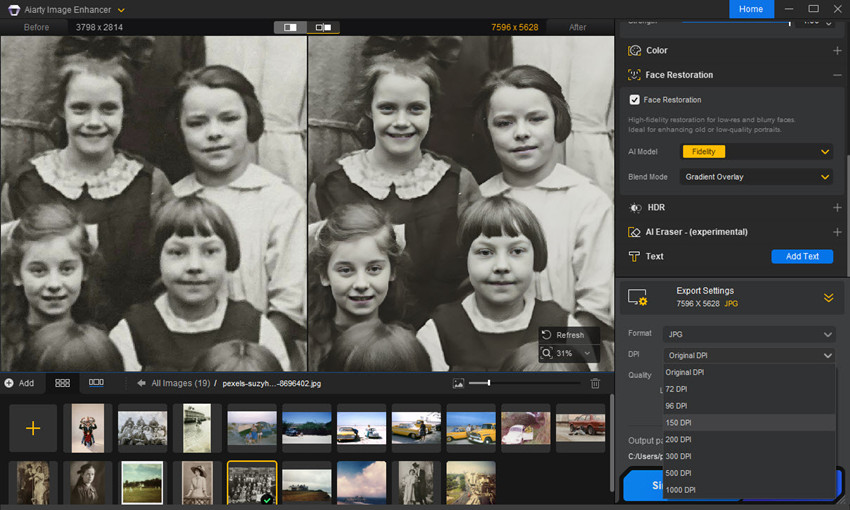Select Original DPI from the list
The height and width of the screenshot is (510, 850).
coord(749,372)
